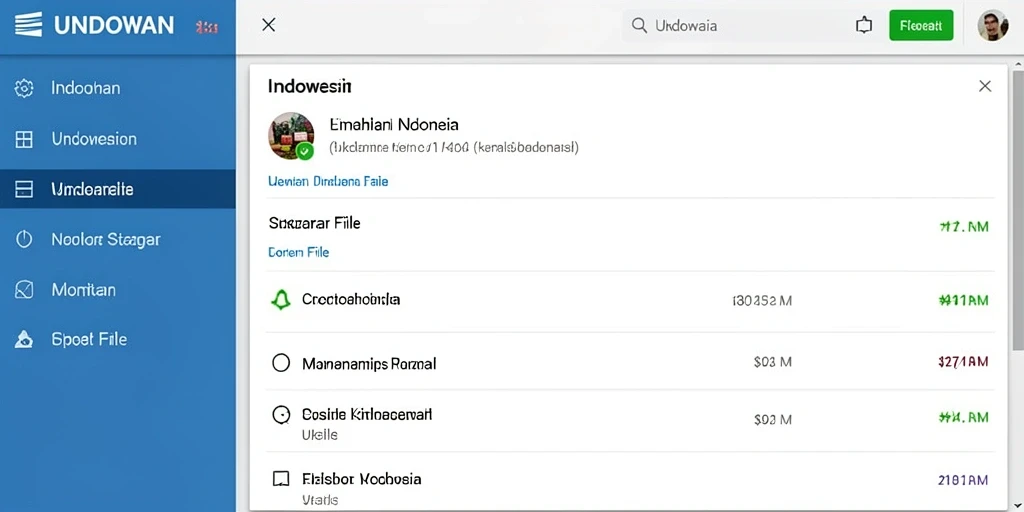Select the highlighted Undoarelte sidebar item
The height and width of the screenshot is (512, 1024).
click(x=118, y=189)
